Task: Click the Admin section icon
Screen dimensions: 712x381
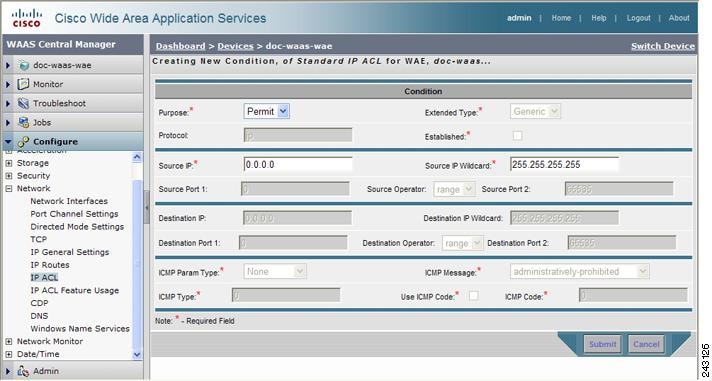Action: 23,371
